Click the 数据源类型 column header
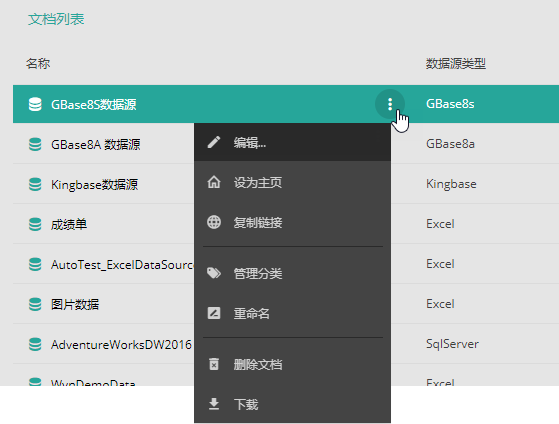Screen dimensions: 559x424 456,63
